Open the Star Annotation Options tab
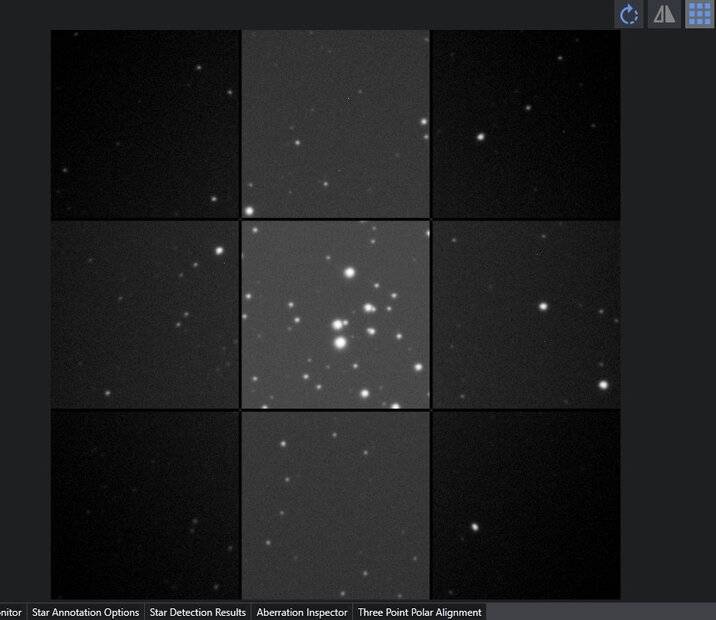 (85, 612)
